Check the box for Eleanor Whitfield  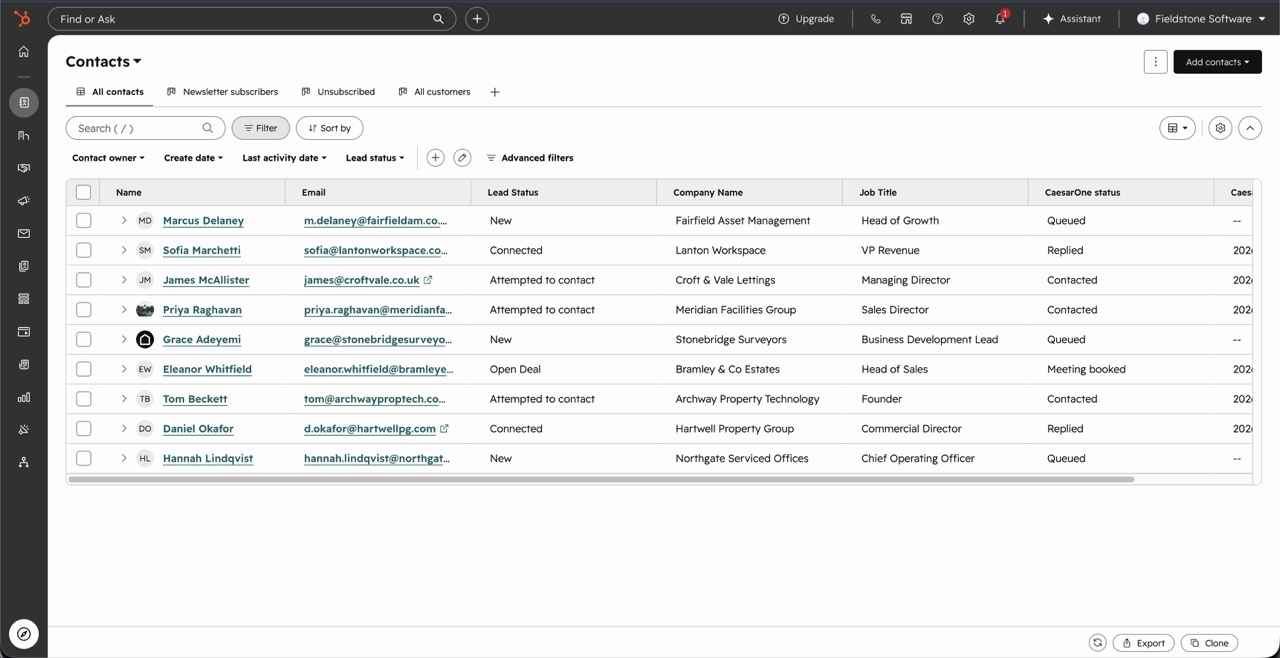point(84,369)
